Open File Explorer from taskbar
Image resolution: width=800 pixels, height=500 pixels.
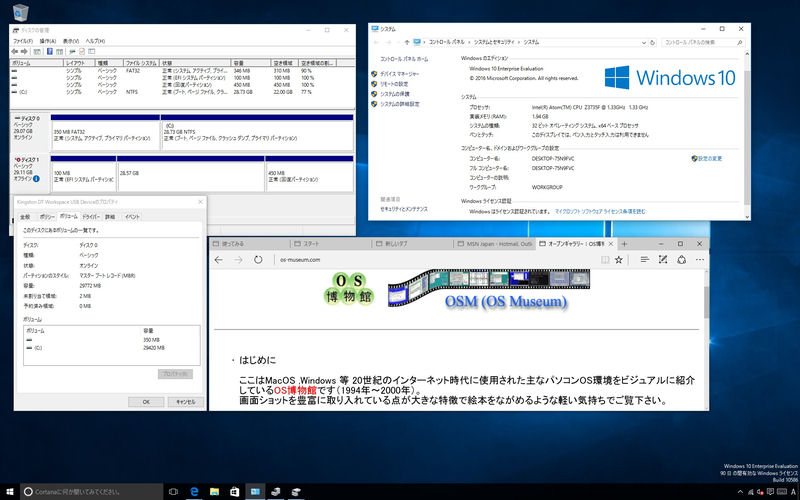215,492
